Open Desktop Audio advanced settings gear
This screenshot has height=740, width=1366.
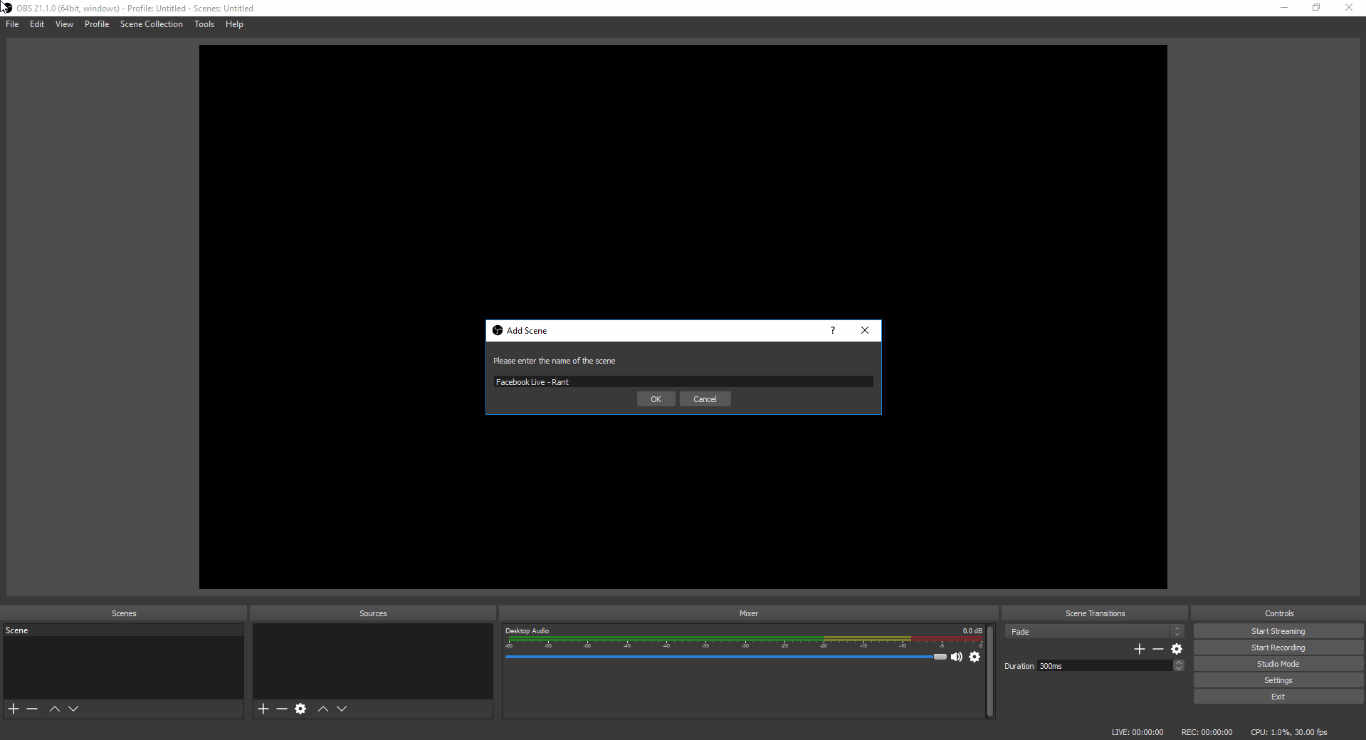[975, 657]
